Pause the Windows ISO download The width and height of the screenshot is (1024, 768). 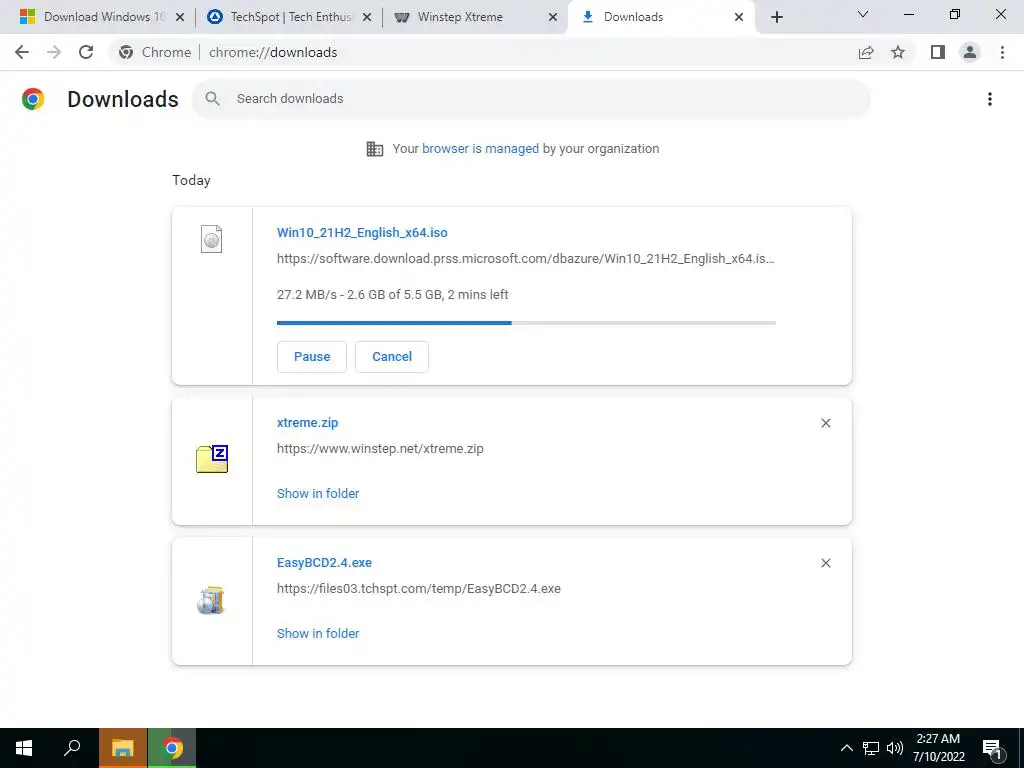[312, 357]
